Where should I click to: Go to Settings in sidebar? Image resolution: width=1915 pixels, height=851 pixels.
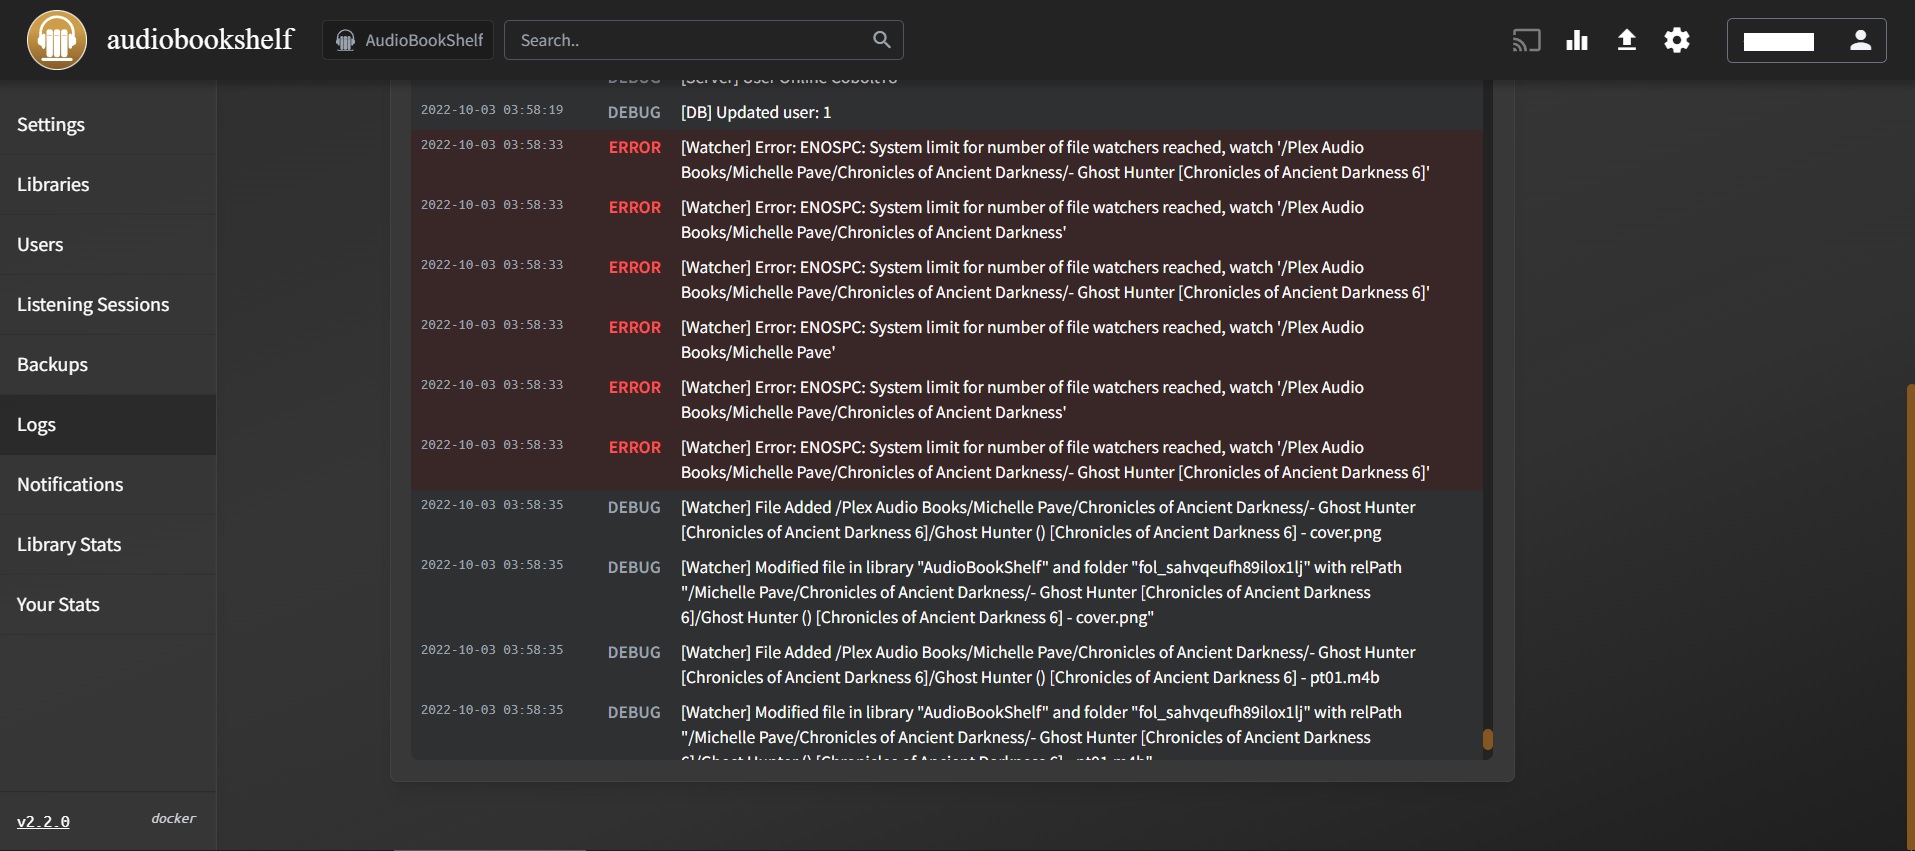coord(108,125)
